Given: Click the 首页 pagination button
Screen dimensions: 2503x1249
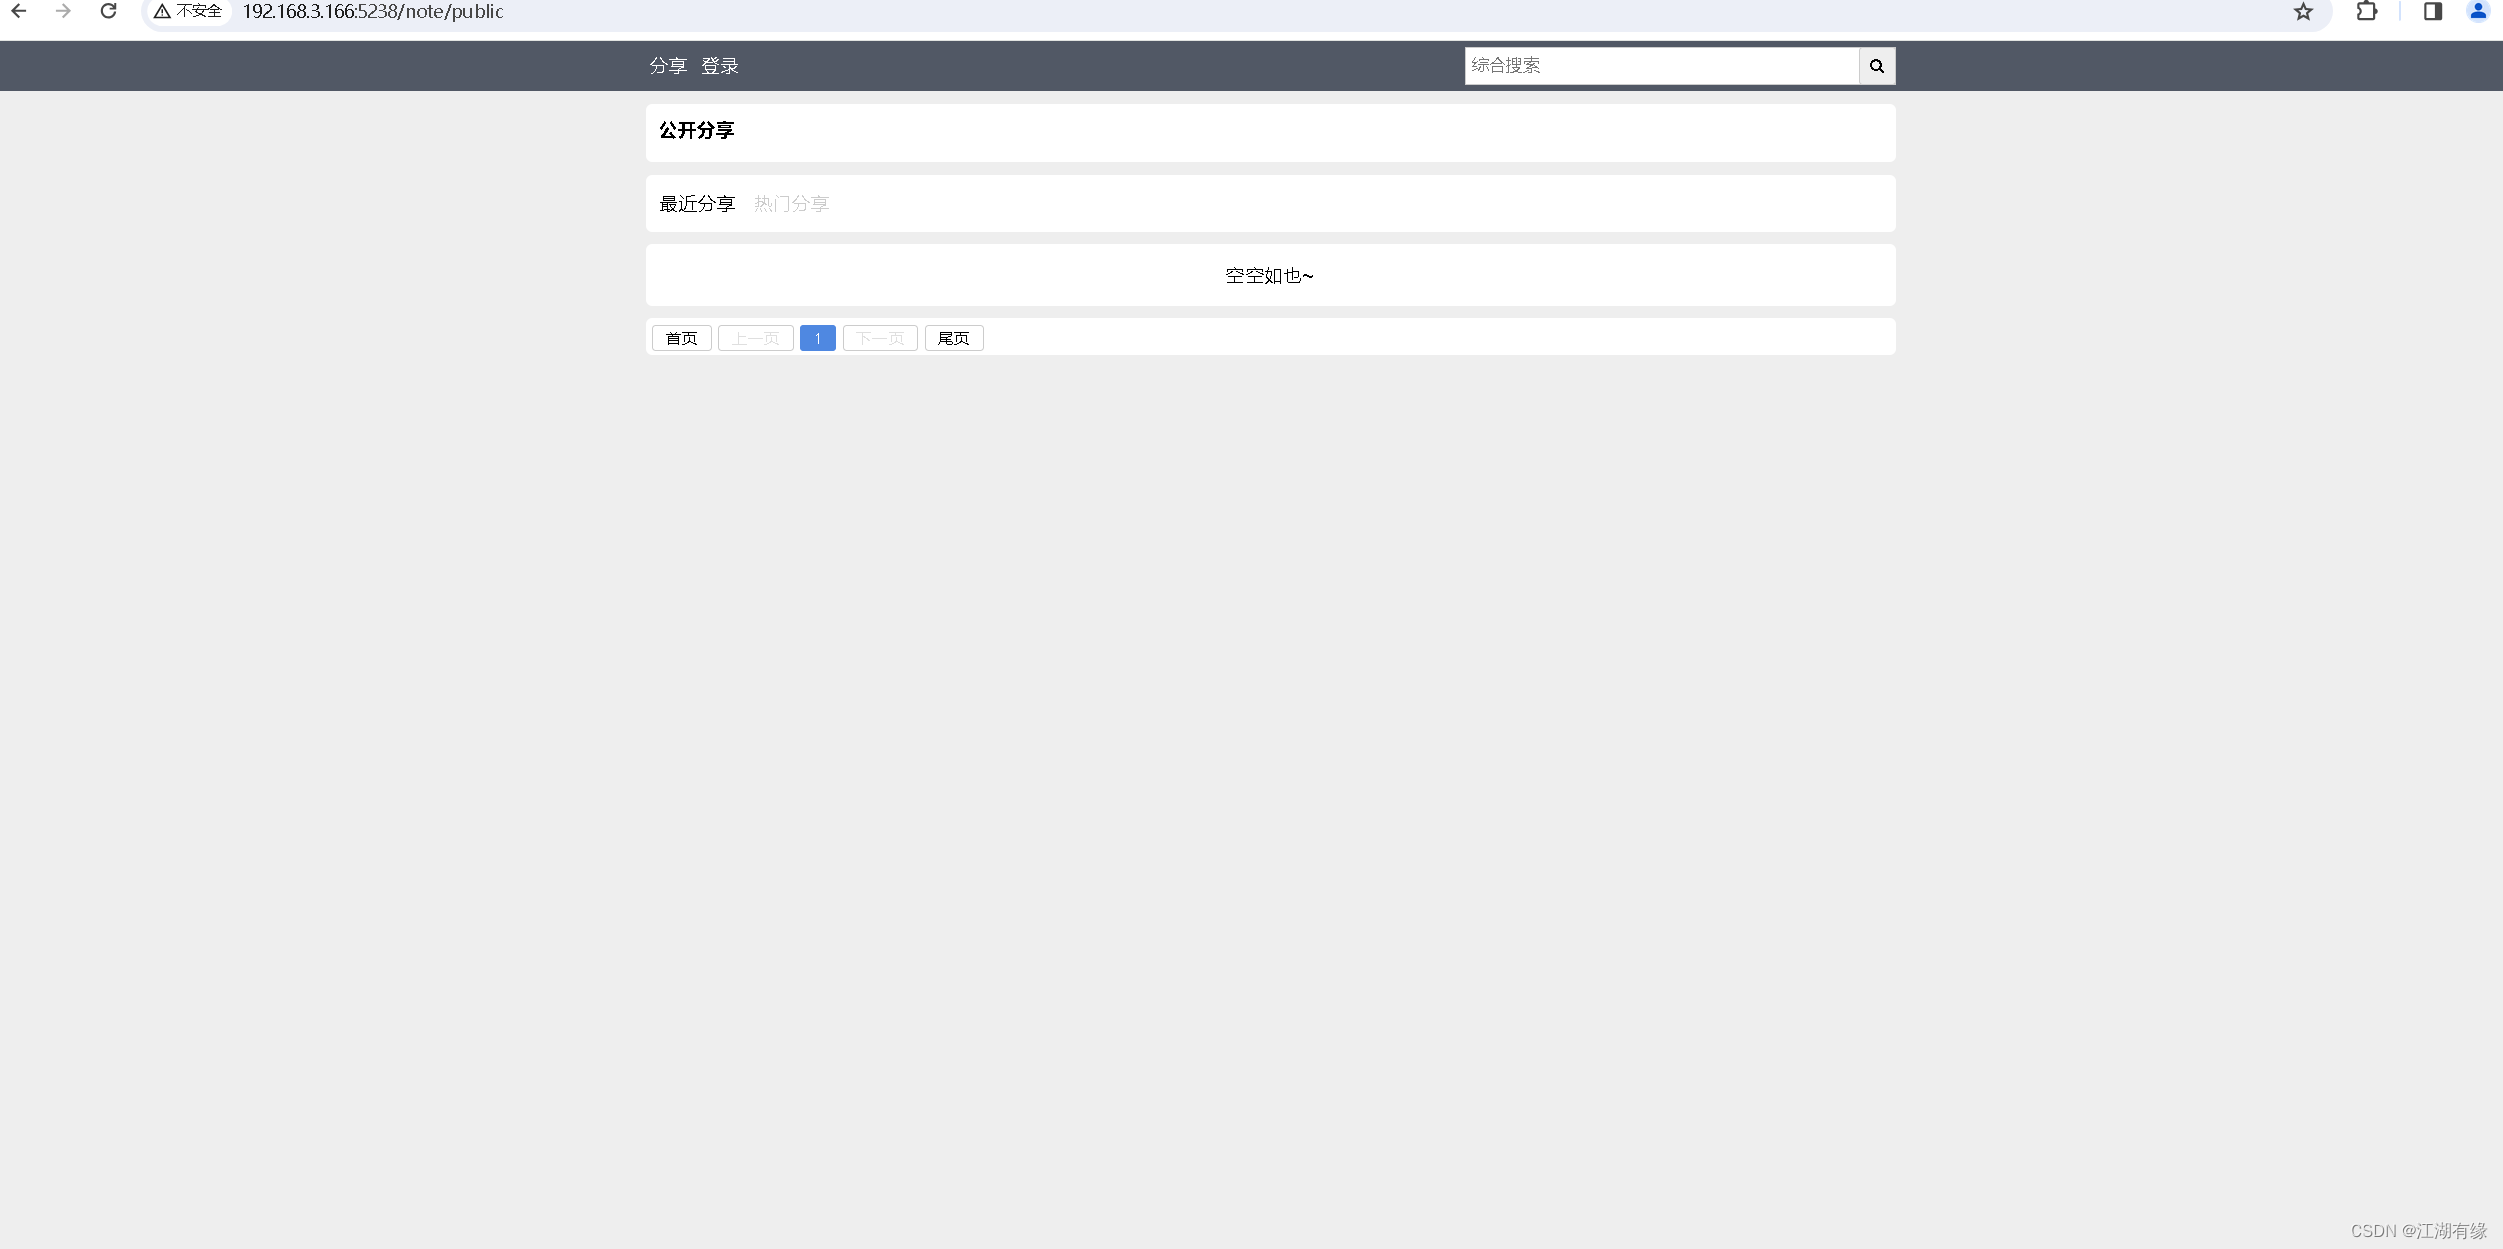Looking at the screenshot, I should click(x=680, y=337).
